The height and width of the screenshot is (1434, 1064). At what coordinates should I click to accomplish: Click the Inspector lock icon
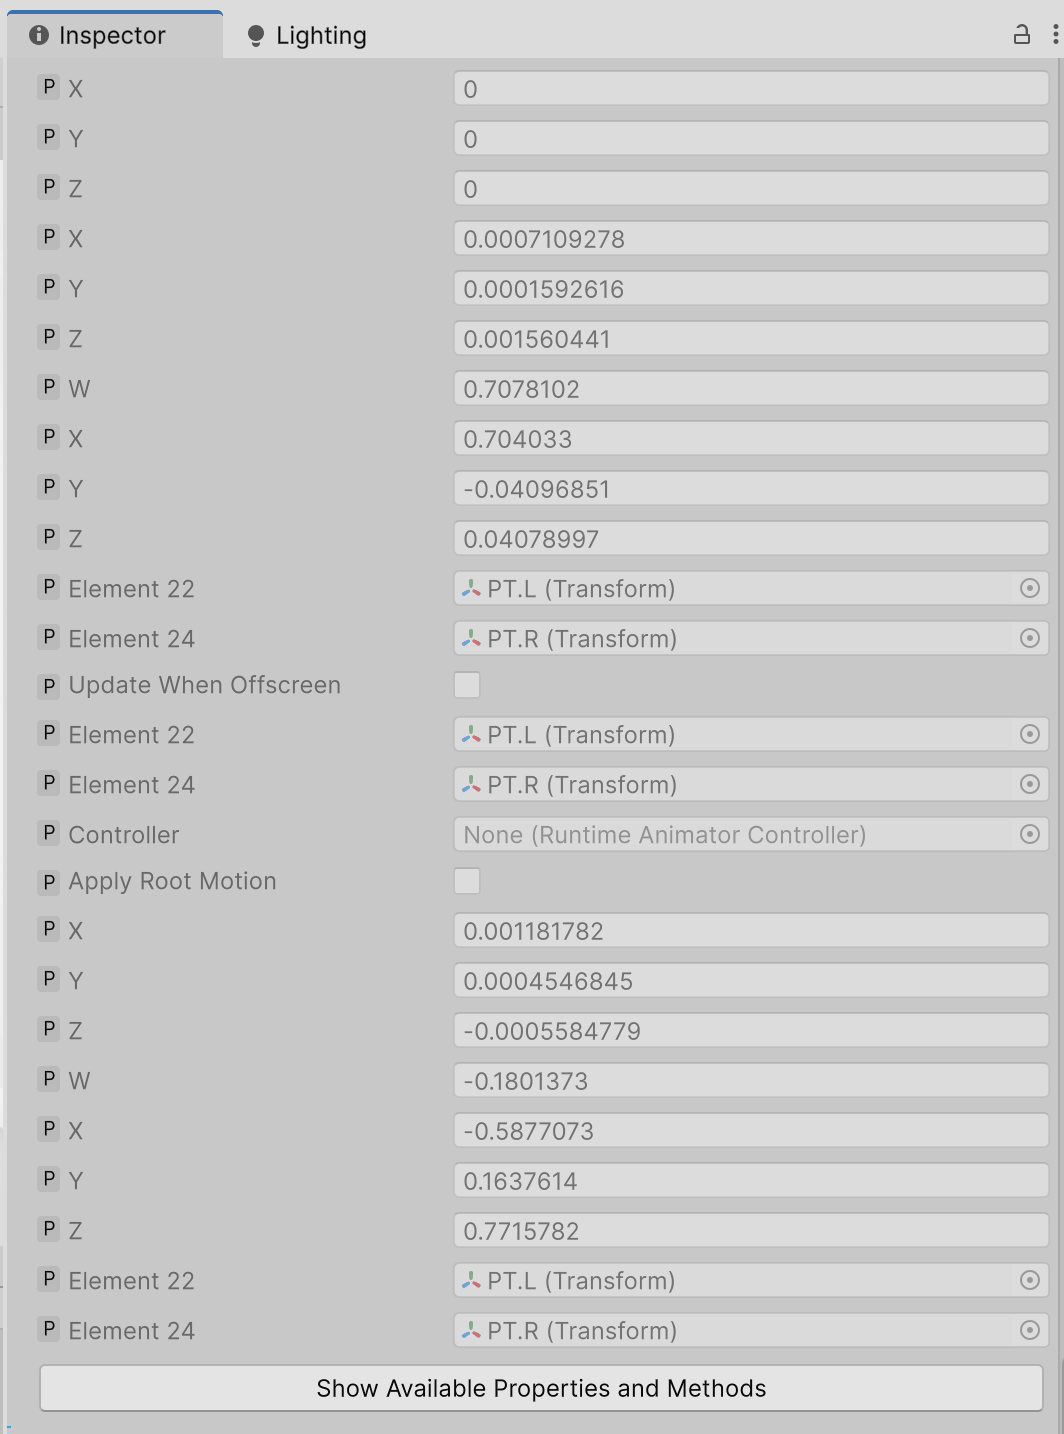[x=1021, y=35]
